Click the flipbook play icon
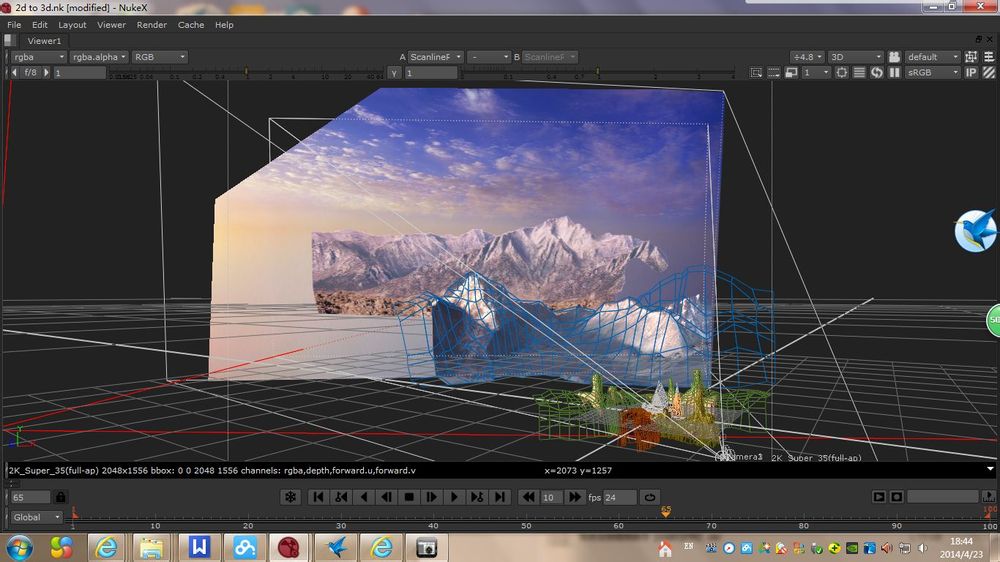 [878, 497]
